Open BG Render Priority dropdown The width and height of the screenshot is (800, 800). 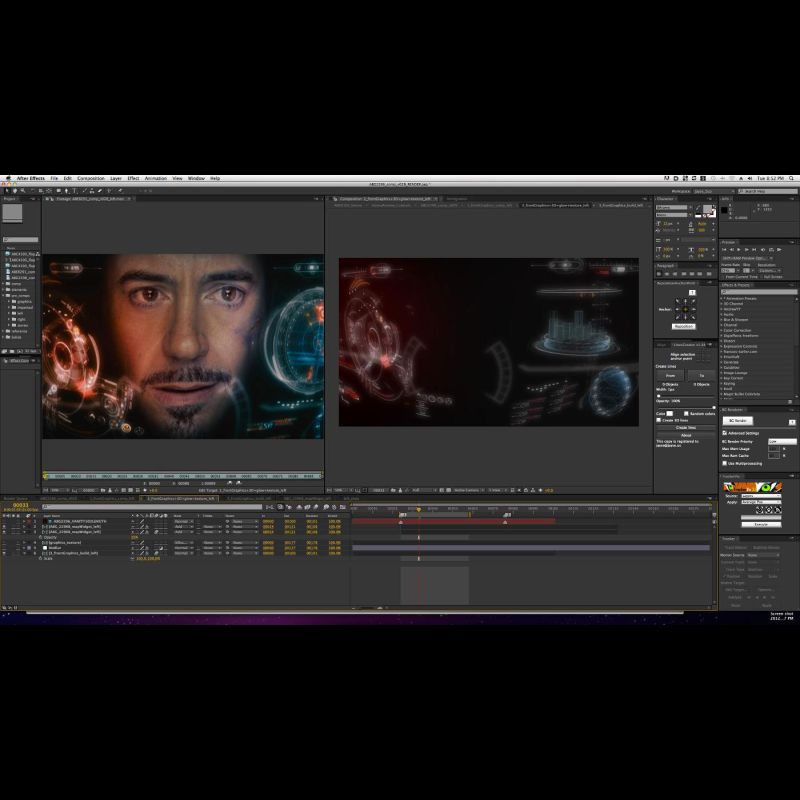(783, 442)
